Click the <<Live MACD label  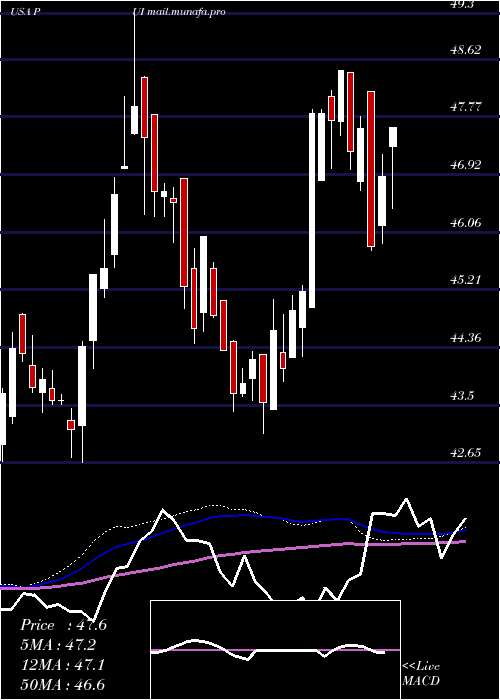pos(421,673)
